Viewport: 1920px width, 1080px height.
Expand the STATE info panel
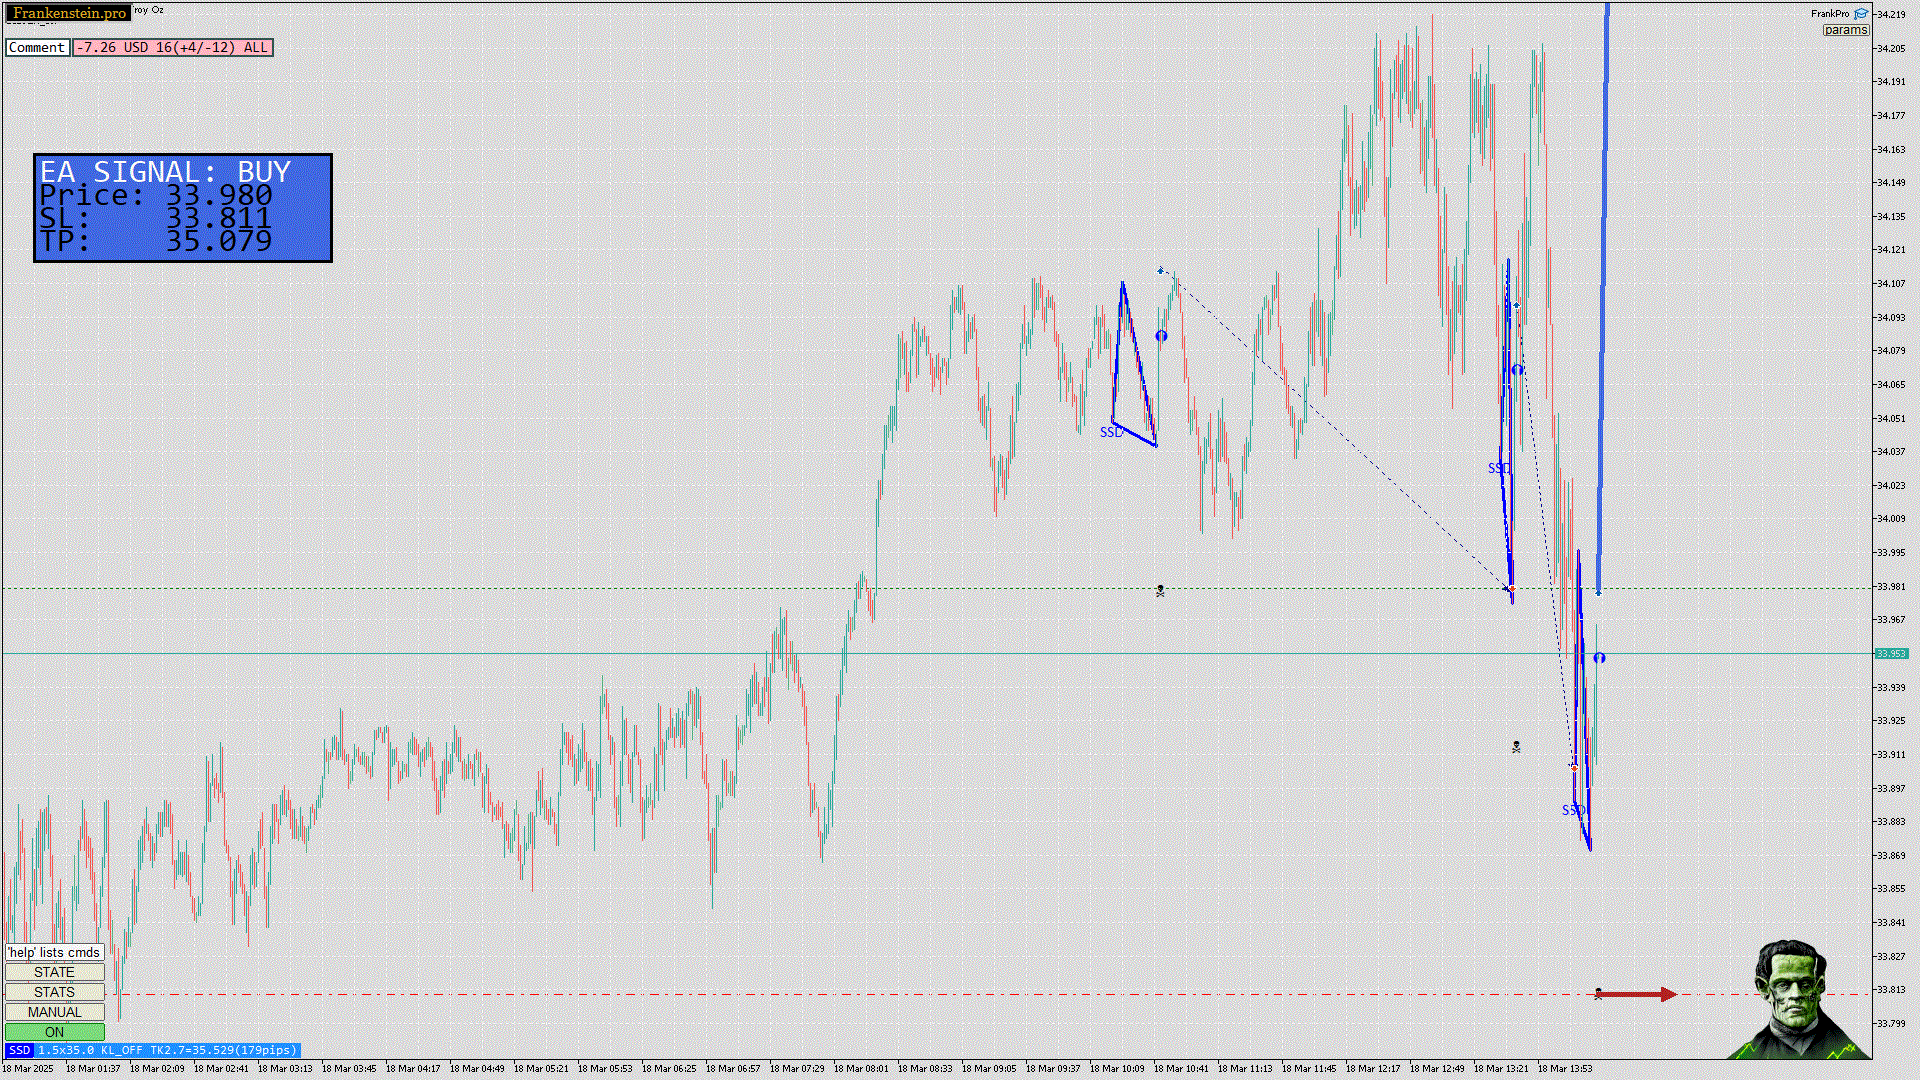(x=54, y=972)
